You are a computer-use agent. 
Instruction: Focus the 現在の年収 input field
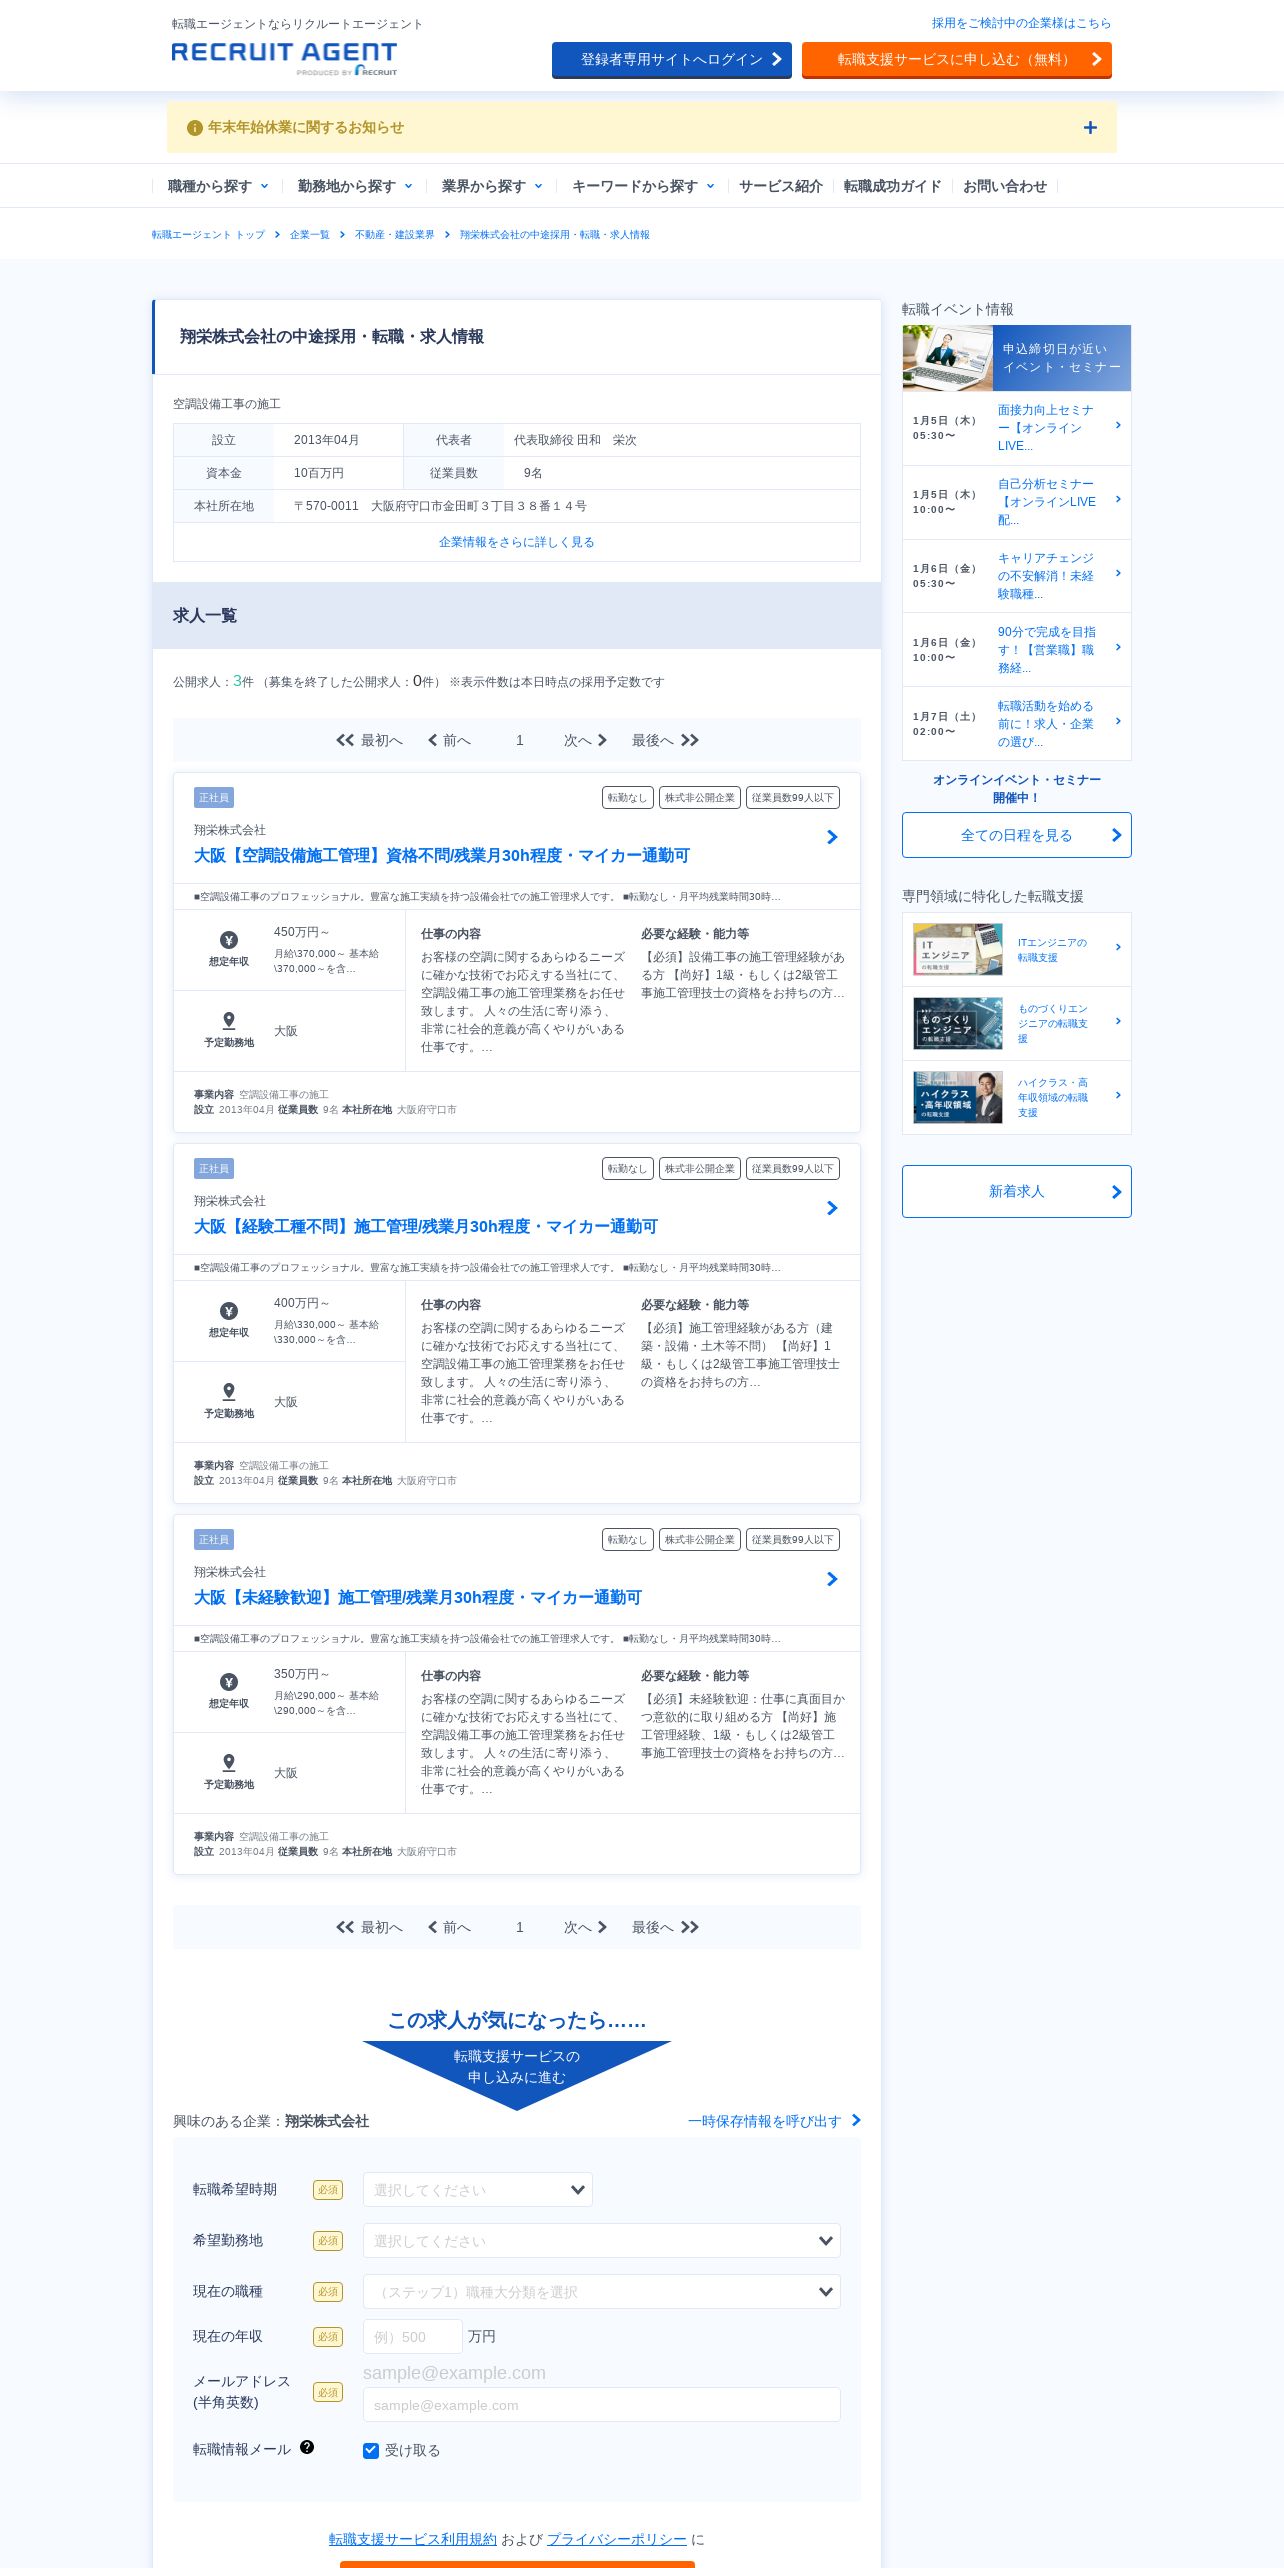tap(413, 2336)
